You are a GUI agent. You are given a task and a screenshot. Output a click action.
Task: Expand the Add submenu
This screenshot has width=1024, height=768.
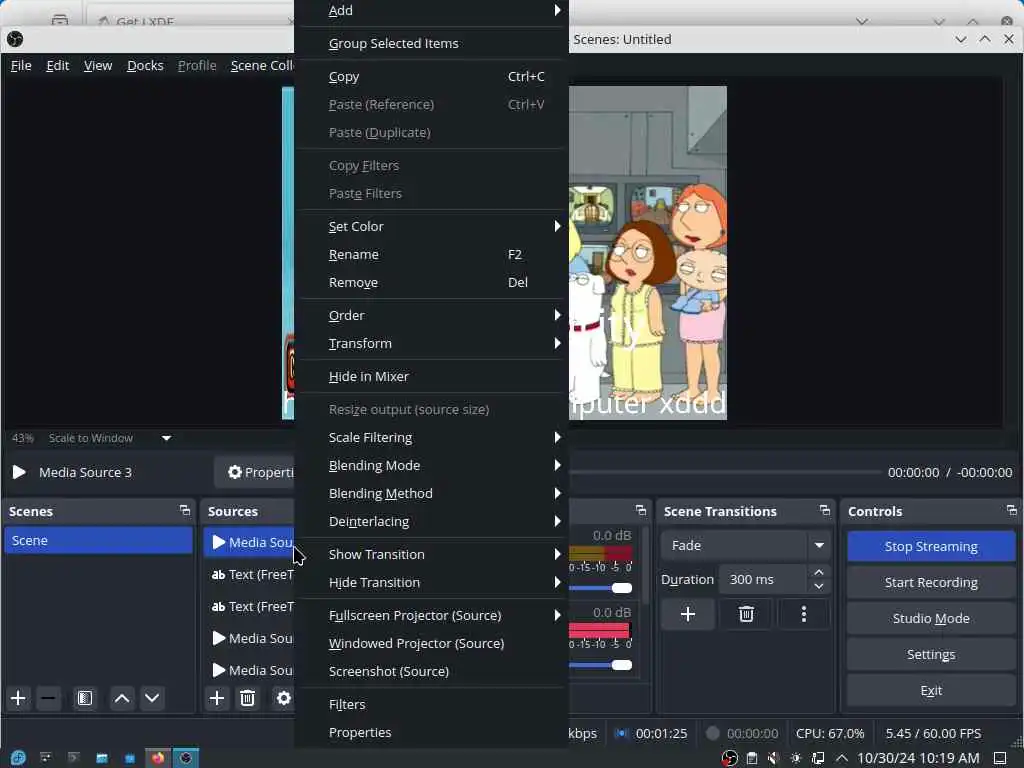point(431,10)
